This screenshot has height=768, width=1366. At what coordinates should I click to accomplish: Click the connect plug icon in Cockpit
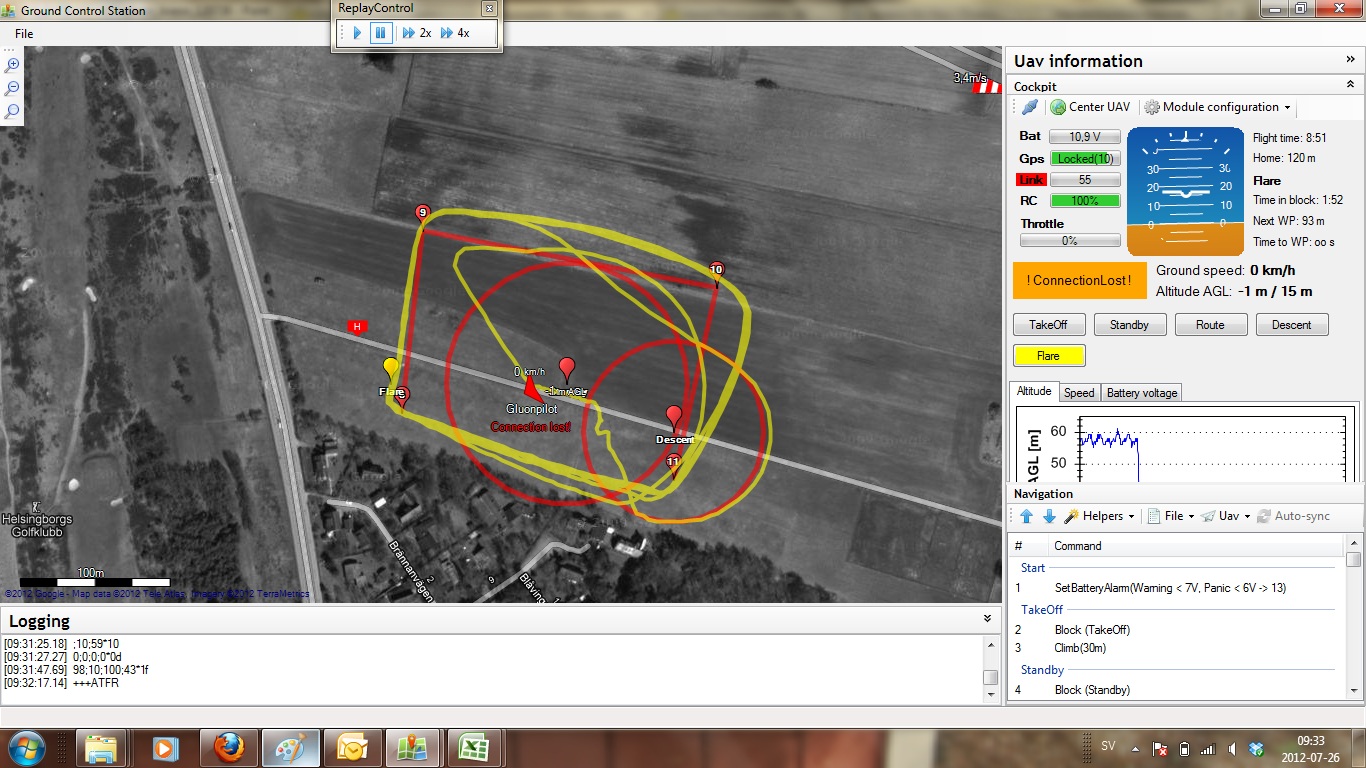[1029, 107]
